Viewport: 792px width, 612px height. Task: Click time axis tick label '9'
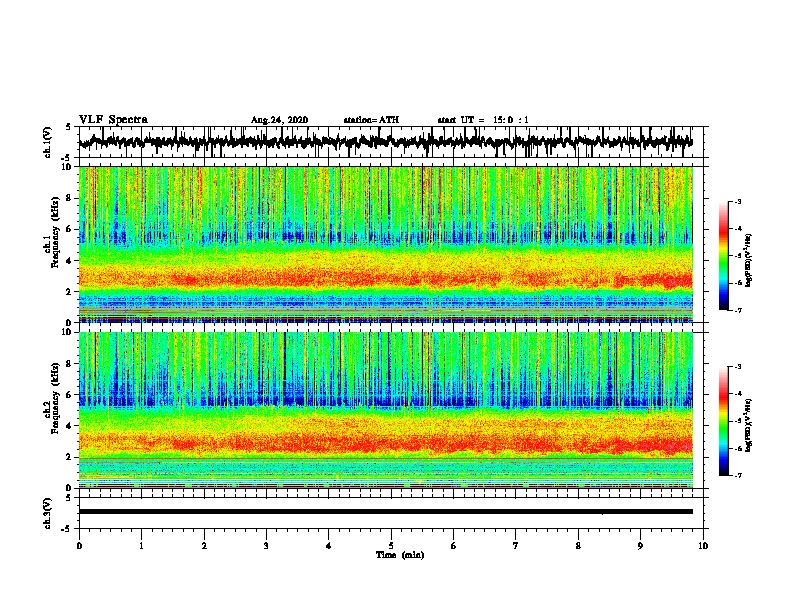(640, 546)
